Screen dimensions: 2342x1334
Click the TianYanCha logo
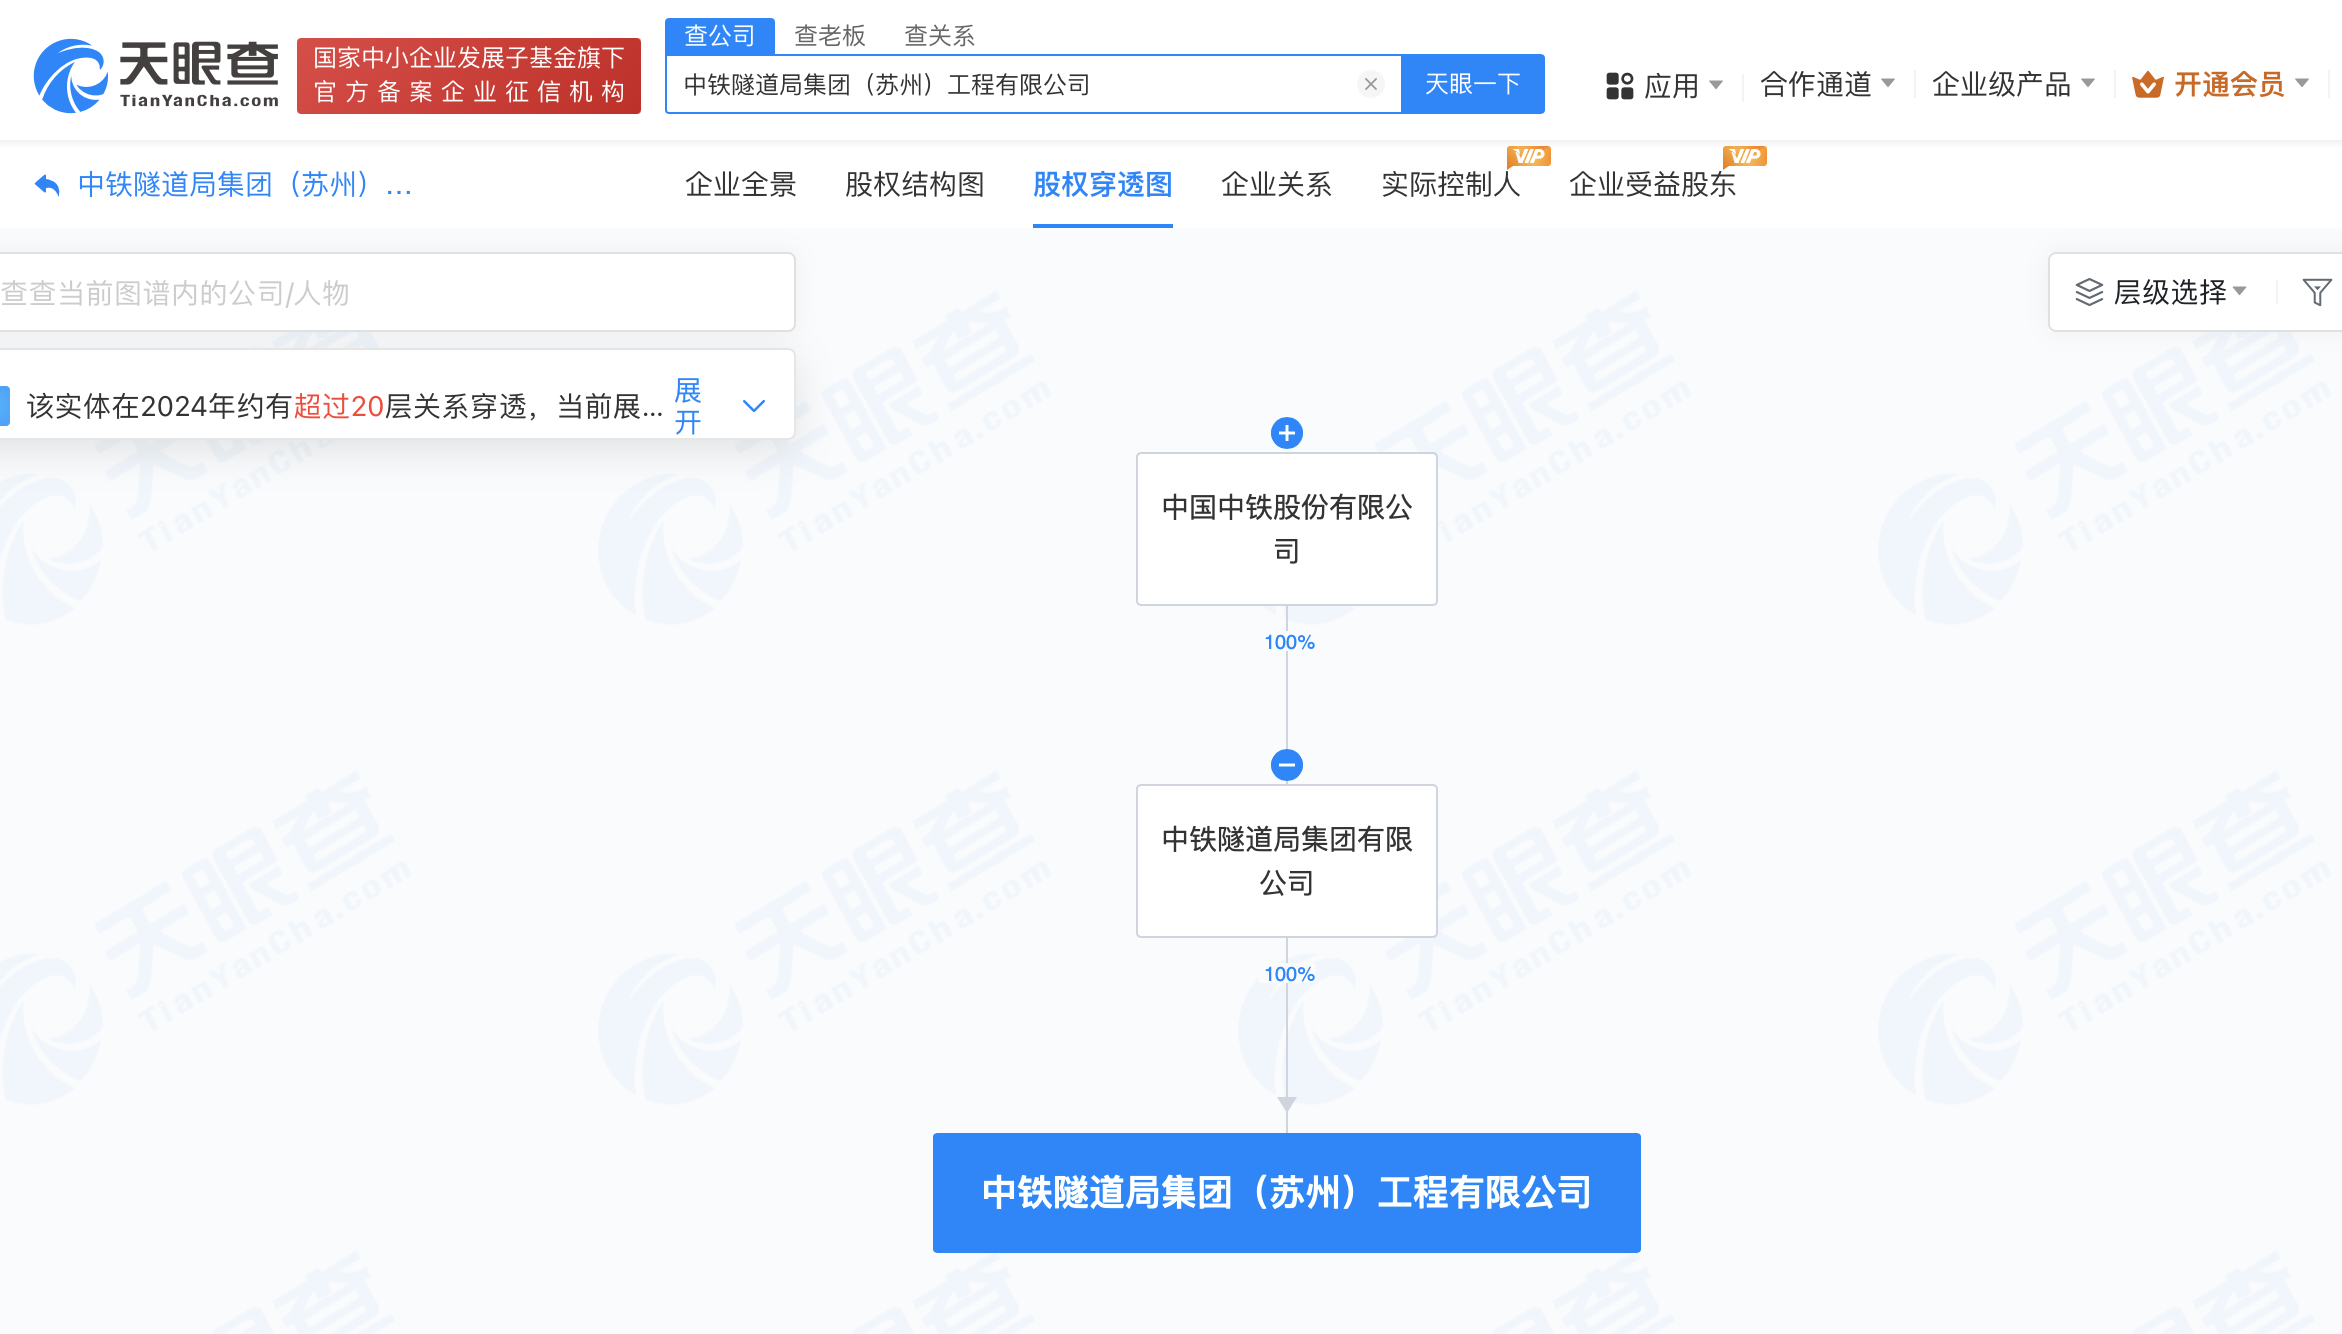[x=156, y=76]
